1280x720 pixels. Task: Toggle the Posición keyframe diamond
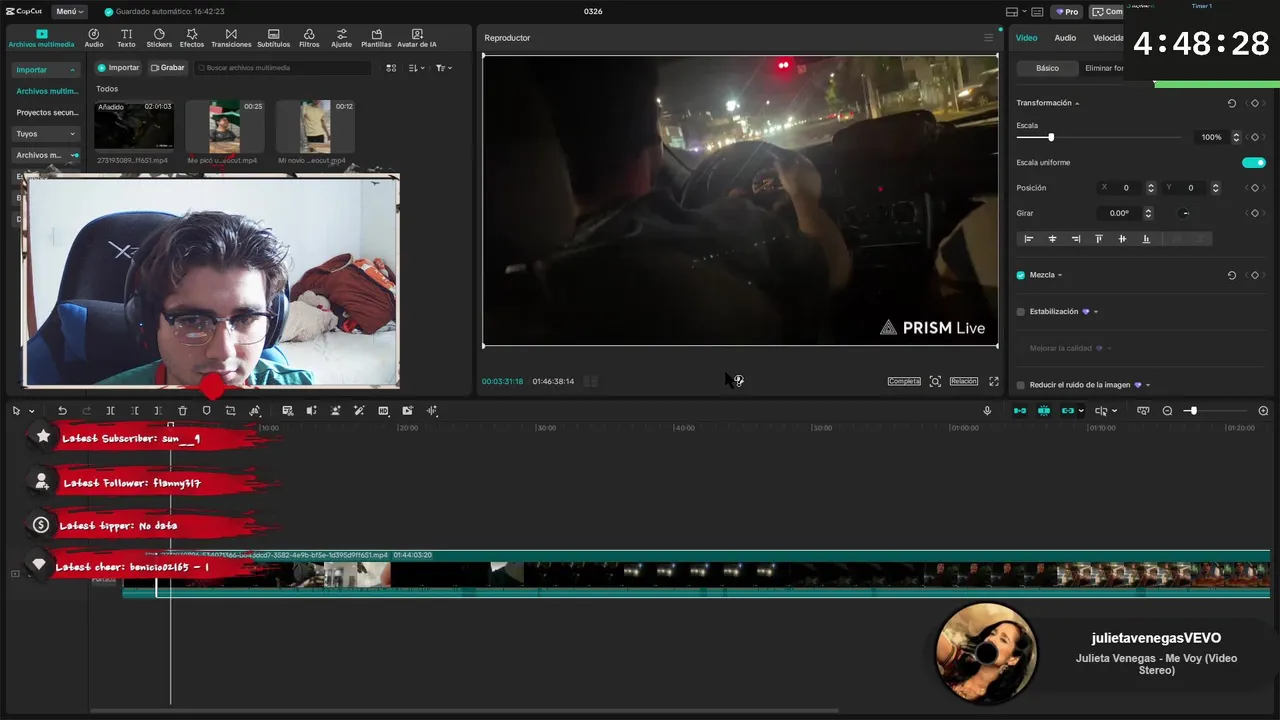coord(1255,188)
